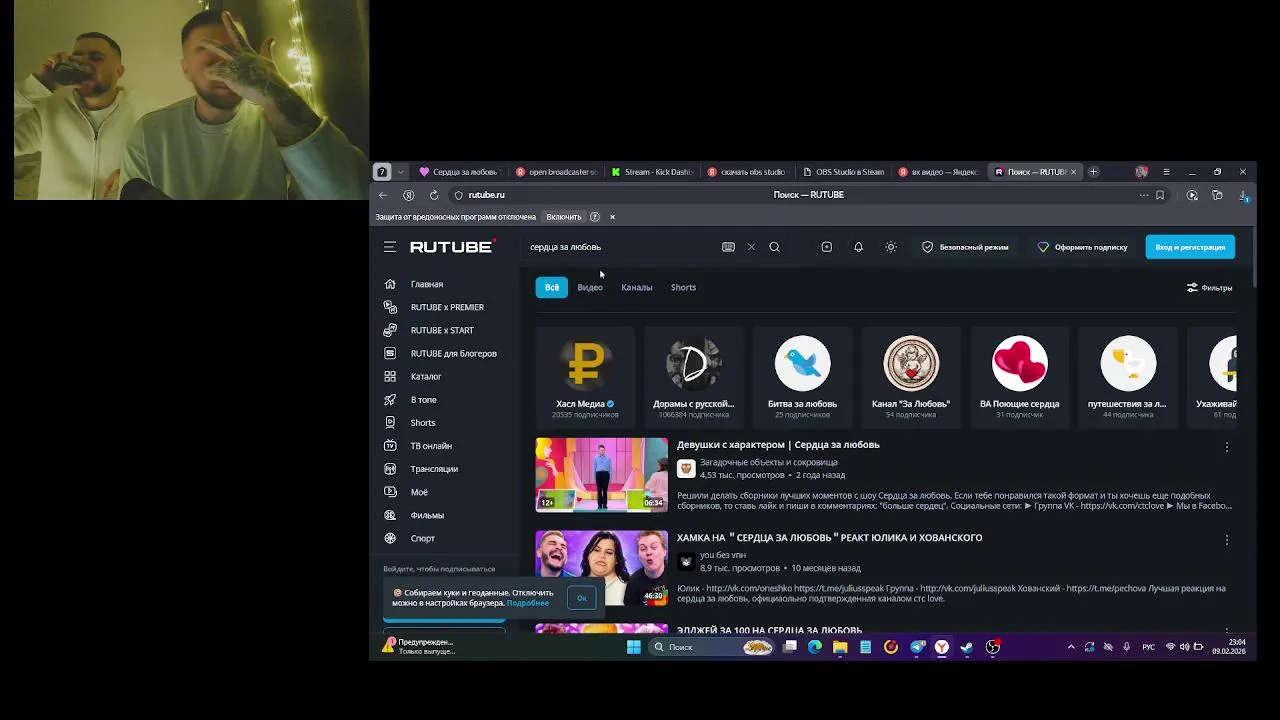Bookmark the page with the bookmark icon

1160,195
